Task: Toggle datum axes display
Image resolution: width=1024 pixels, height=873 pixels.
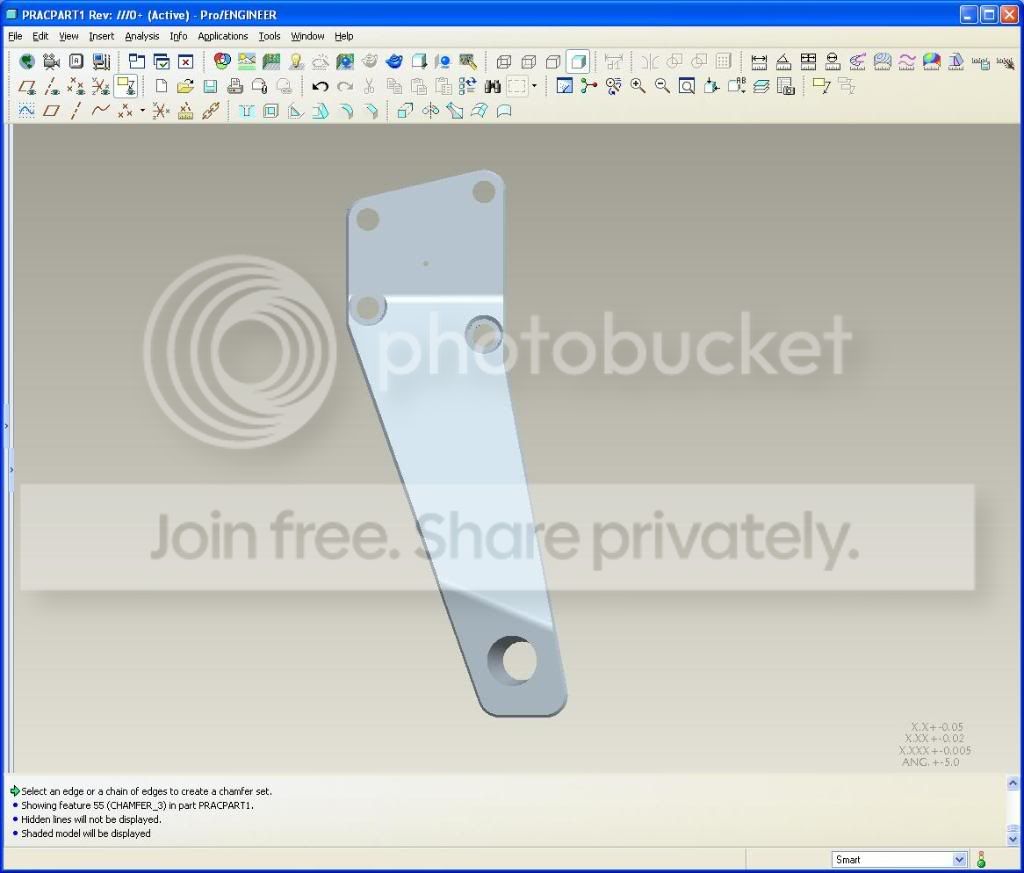Action: click(52, 86)
